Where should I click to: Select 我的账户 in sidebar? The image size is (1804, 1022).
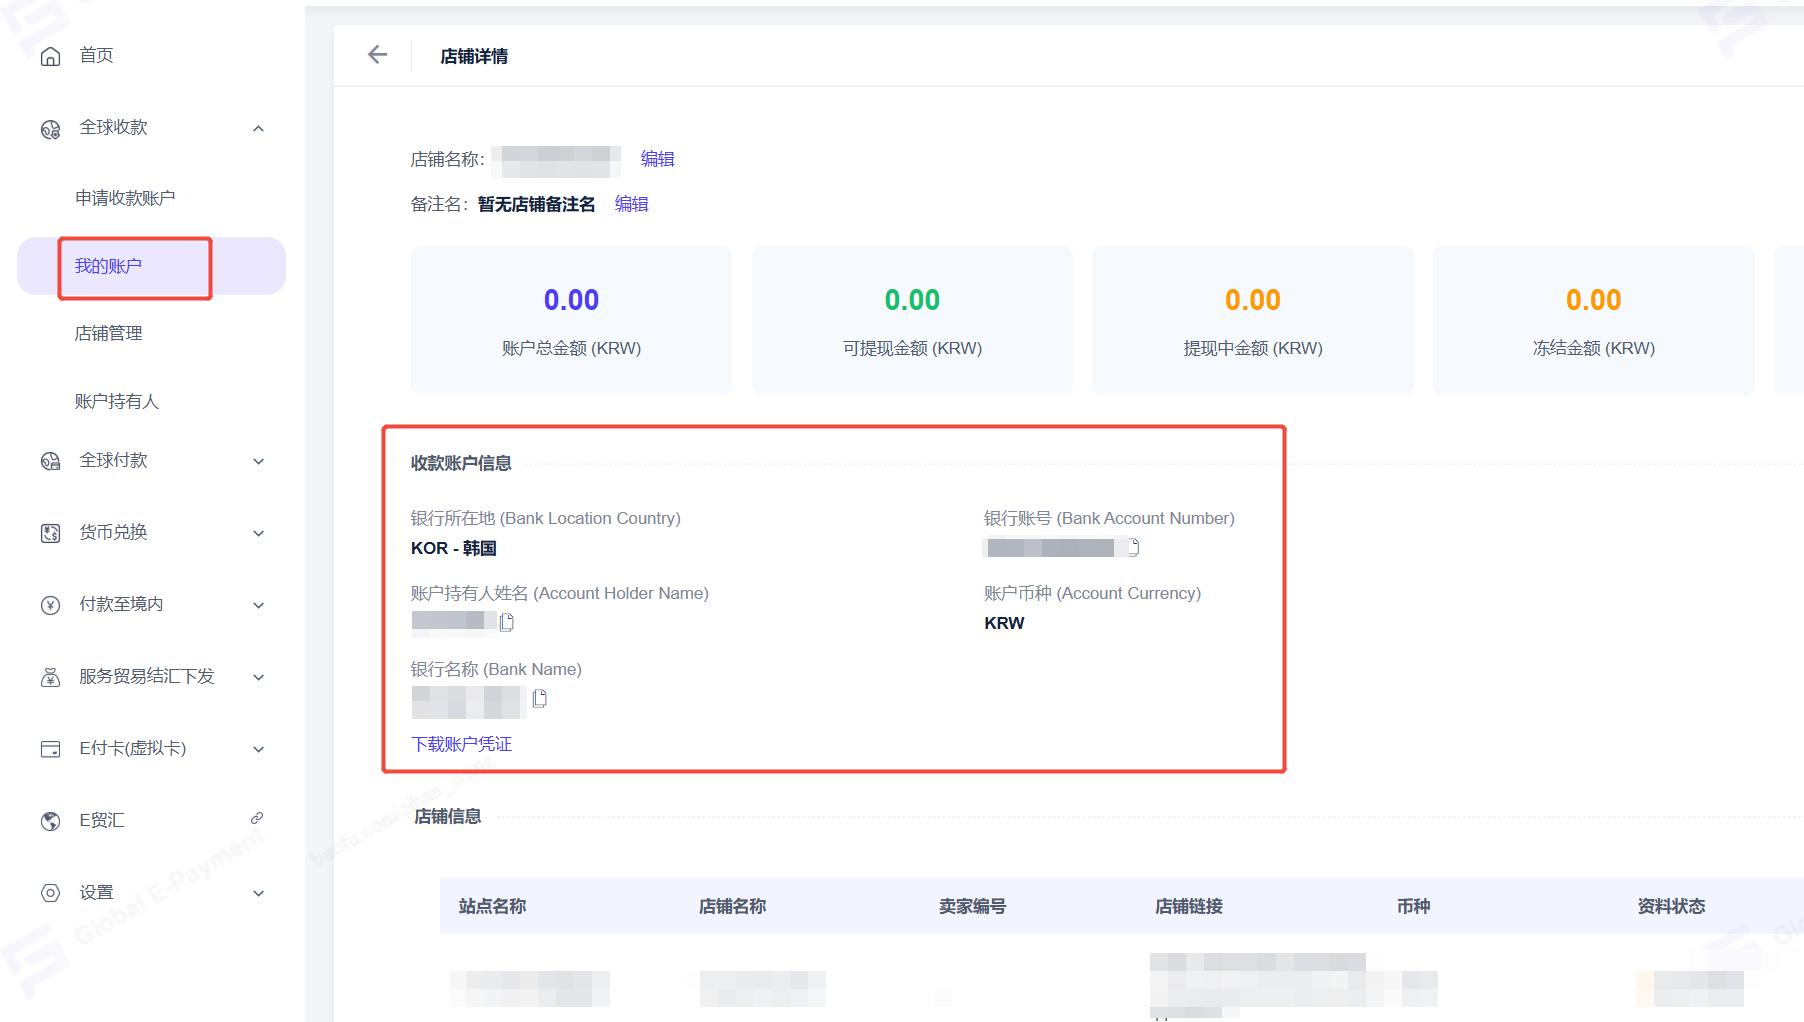tap(108, 266)
